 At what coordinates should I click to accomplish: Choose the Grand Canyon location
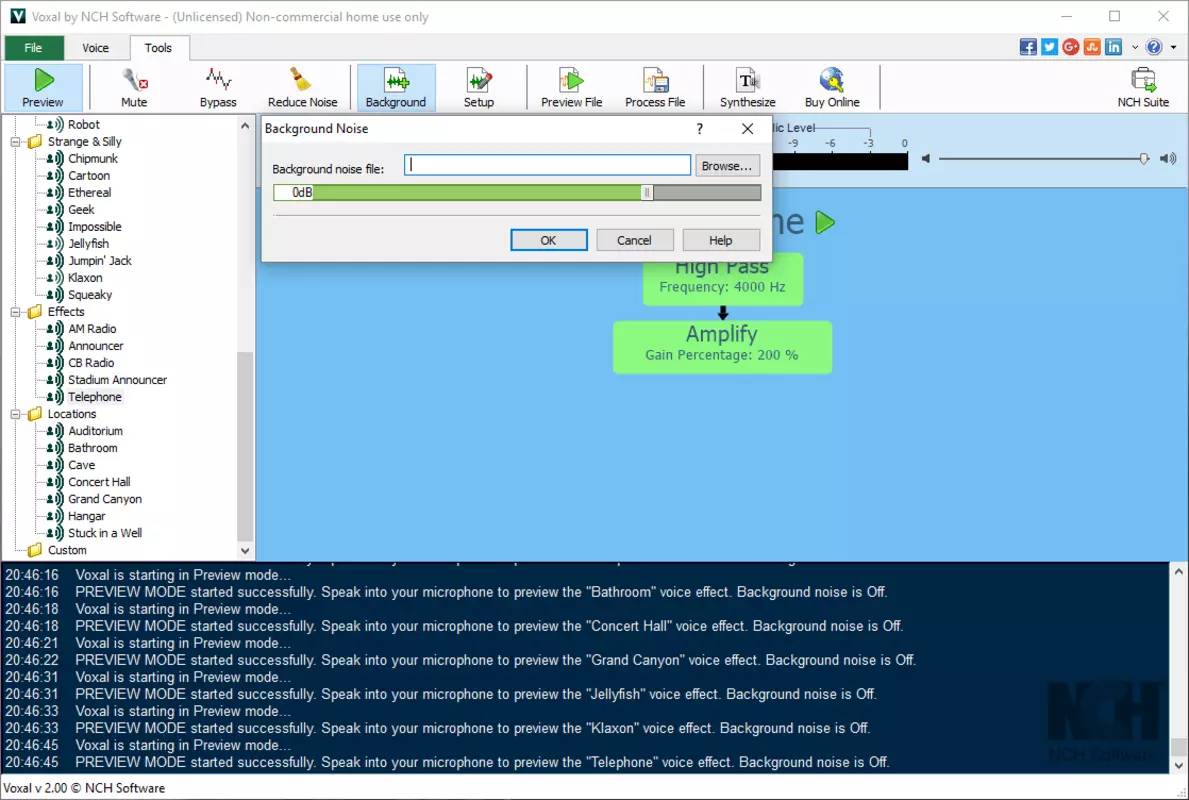[105, 499]
